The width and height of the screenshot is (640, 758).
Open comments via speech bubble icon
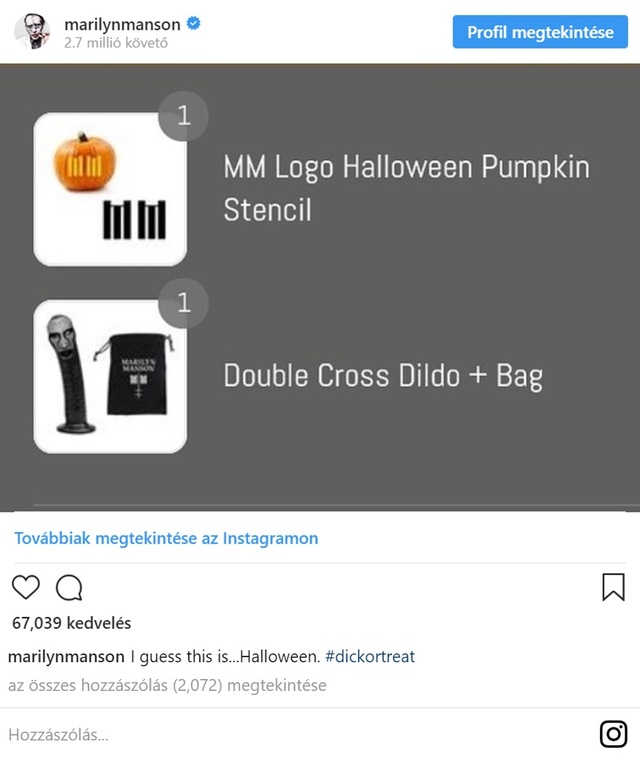(69, 587)
